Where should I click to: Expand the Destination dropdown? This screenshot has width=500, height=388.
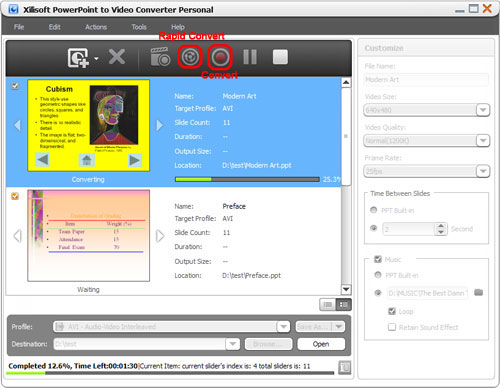[x=233, y=344]
